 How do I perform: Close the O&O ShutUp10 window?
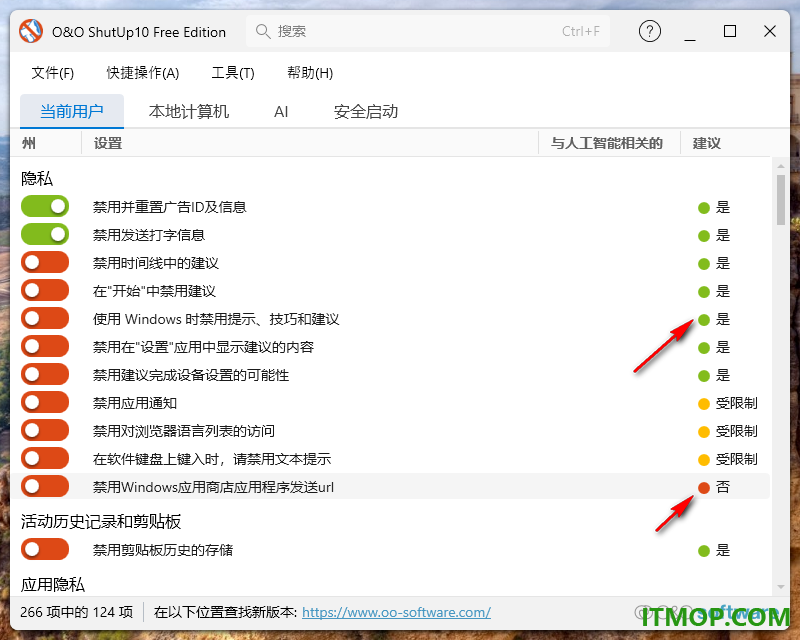click(770, 32)
